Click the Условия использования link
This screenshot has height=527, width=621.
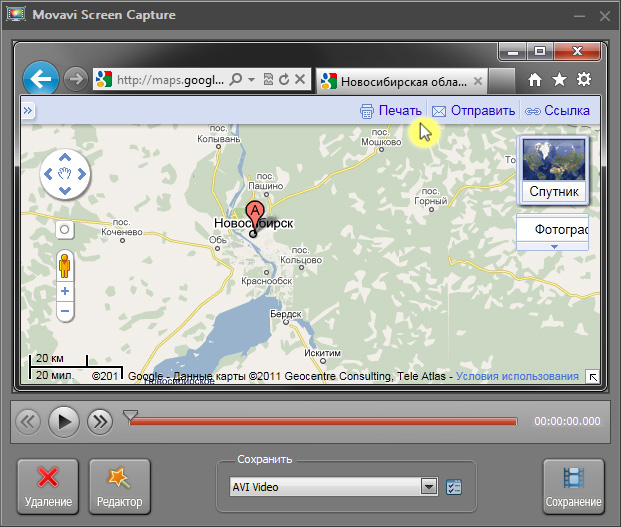pyautogui.click(x=517, y=376)
